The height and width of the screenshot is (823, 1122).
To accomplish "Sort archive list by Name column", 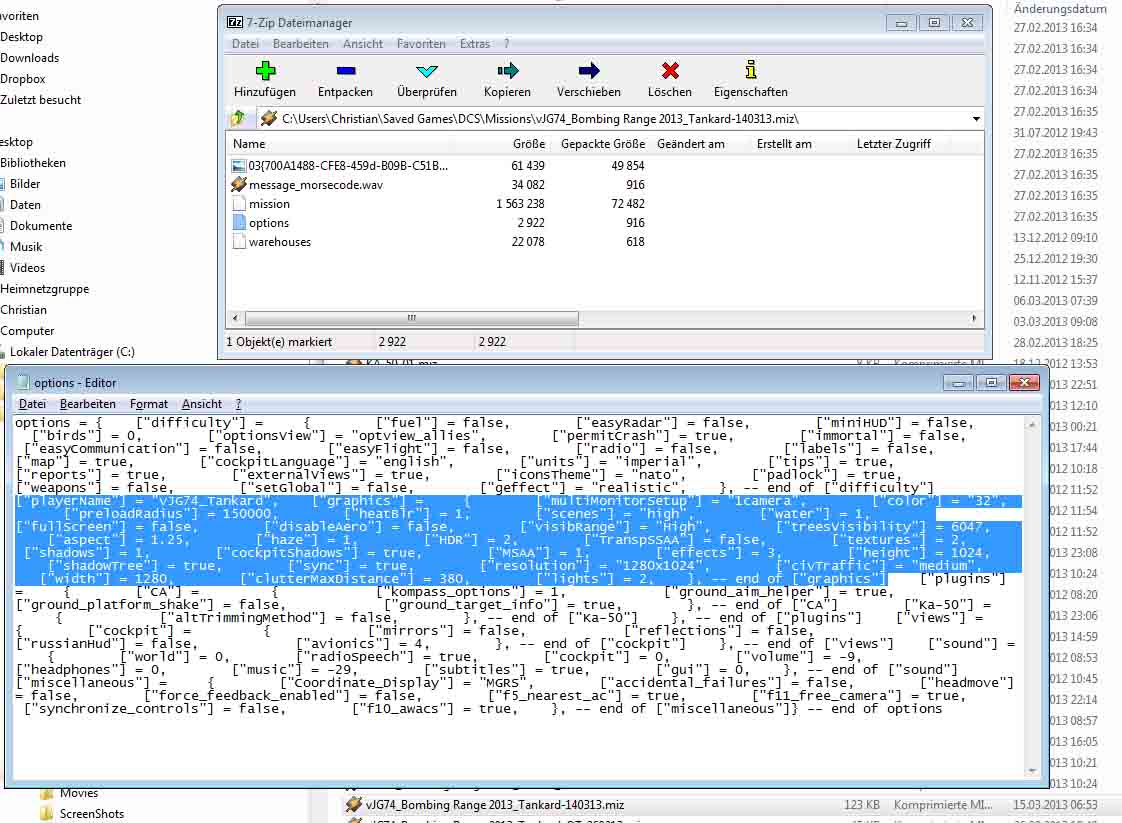I will [x=249, y=144].
